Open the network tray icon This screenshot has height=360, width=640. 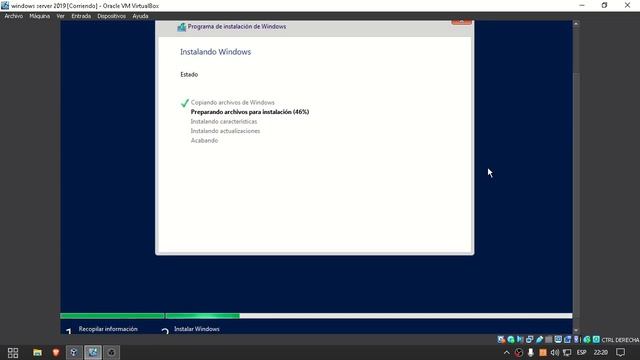click(567, 353)
